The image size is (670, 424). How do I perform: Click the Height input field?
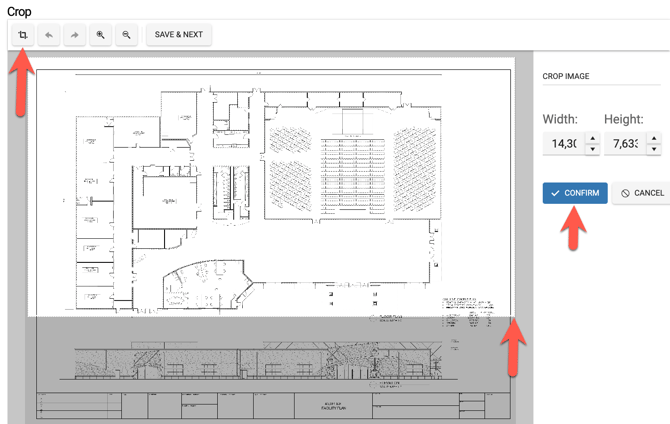[x=624, y=144]
